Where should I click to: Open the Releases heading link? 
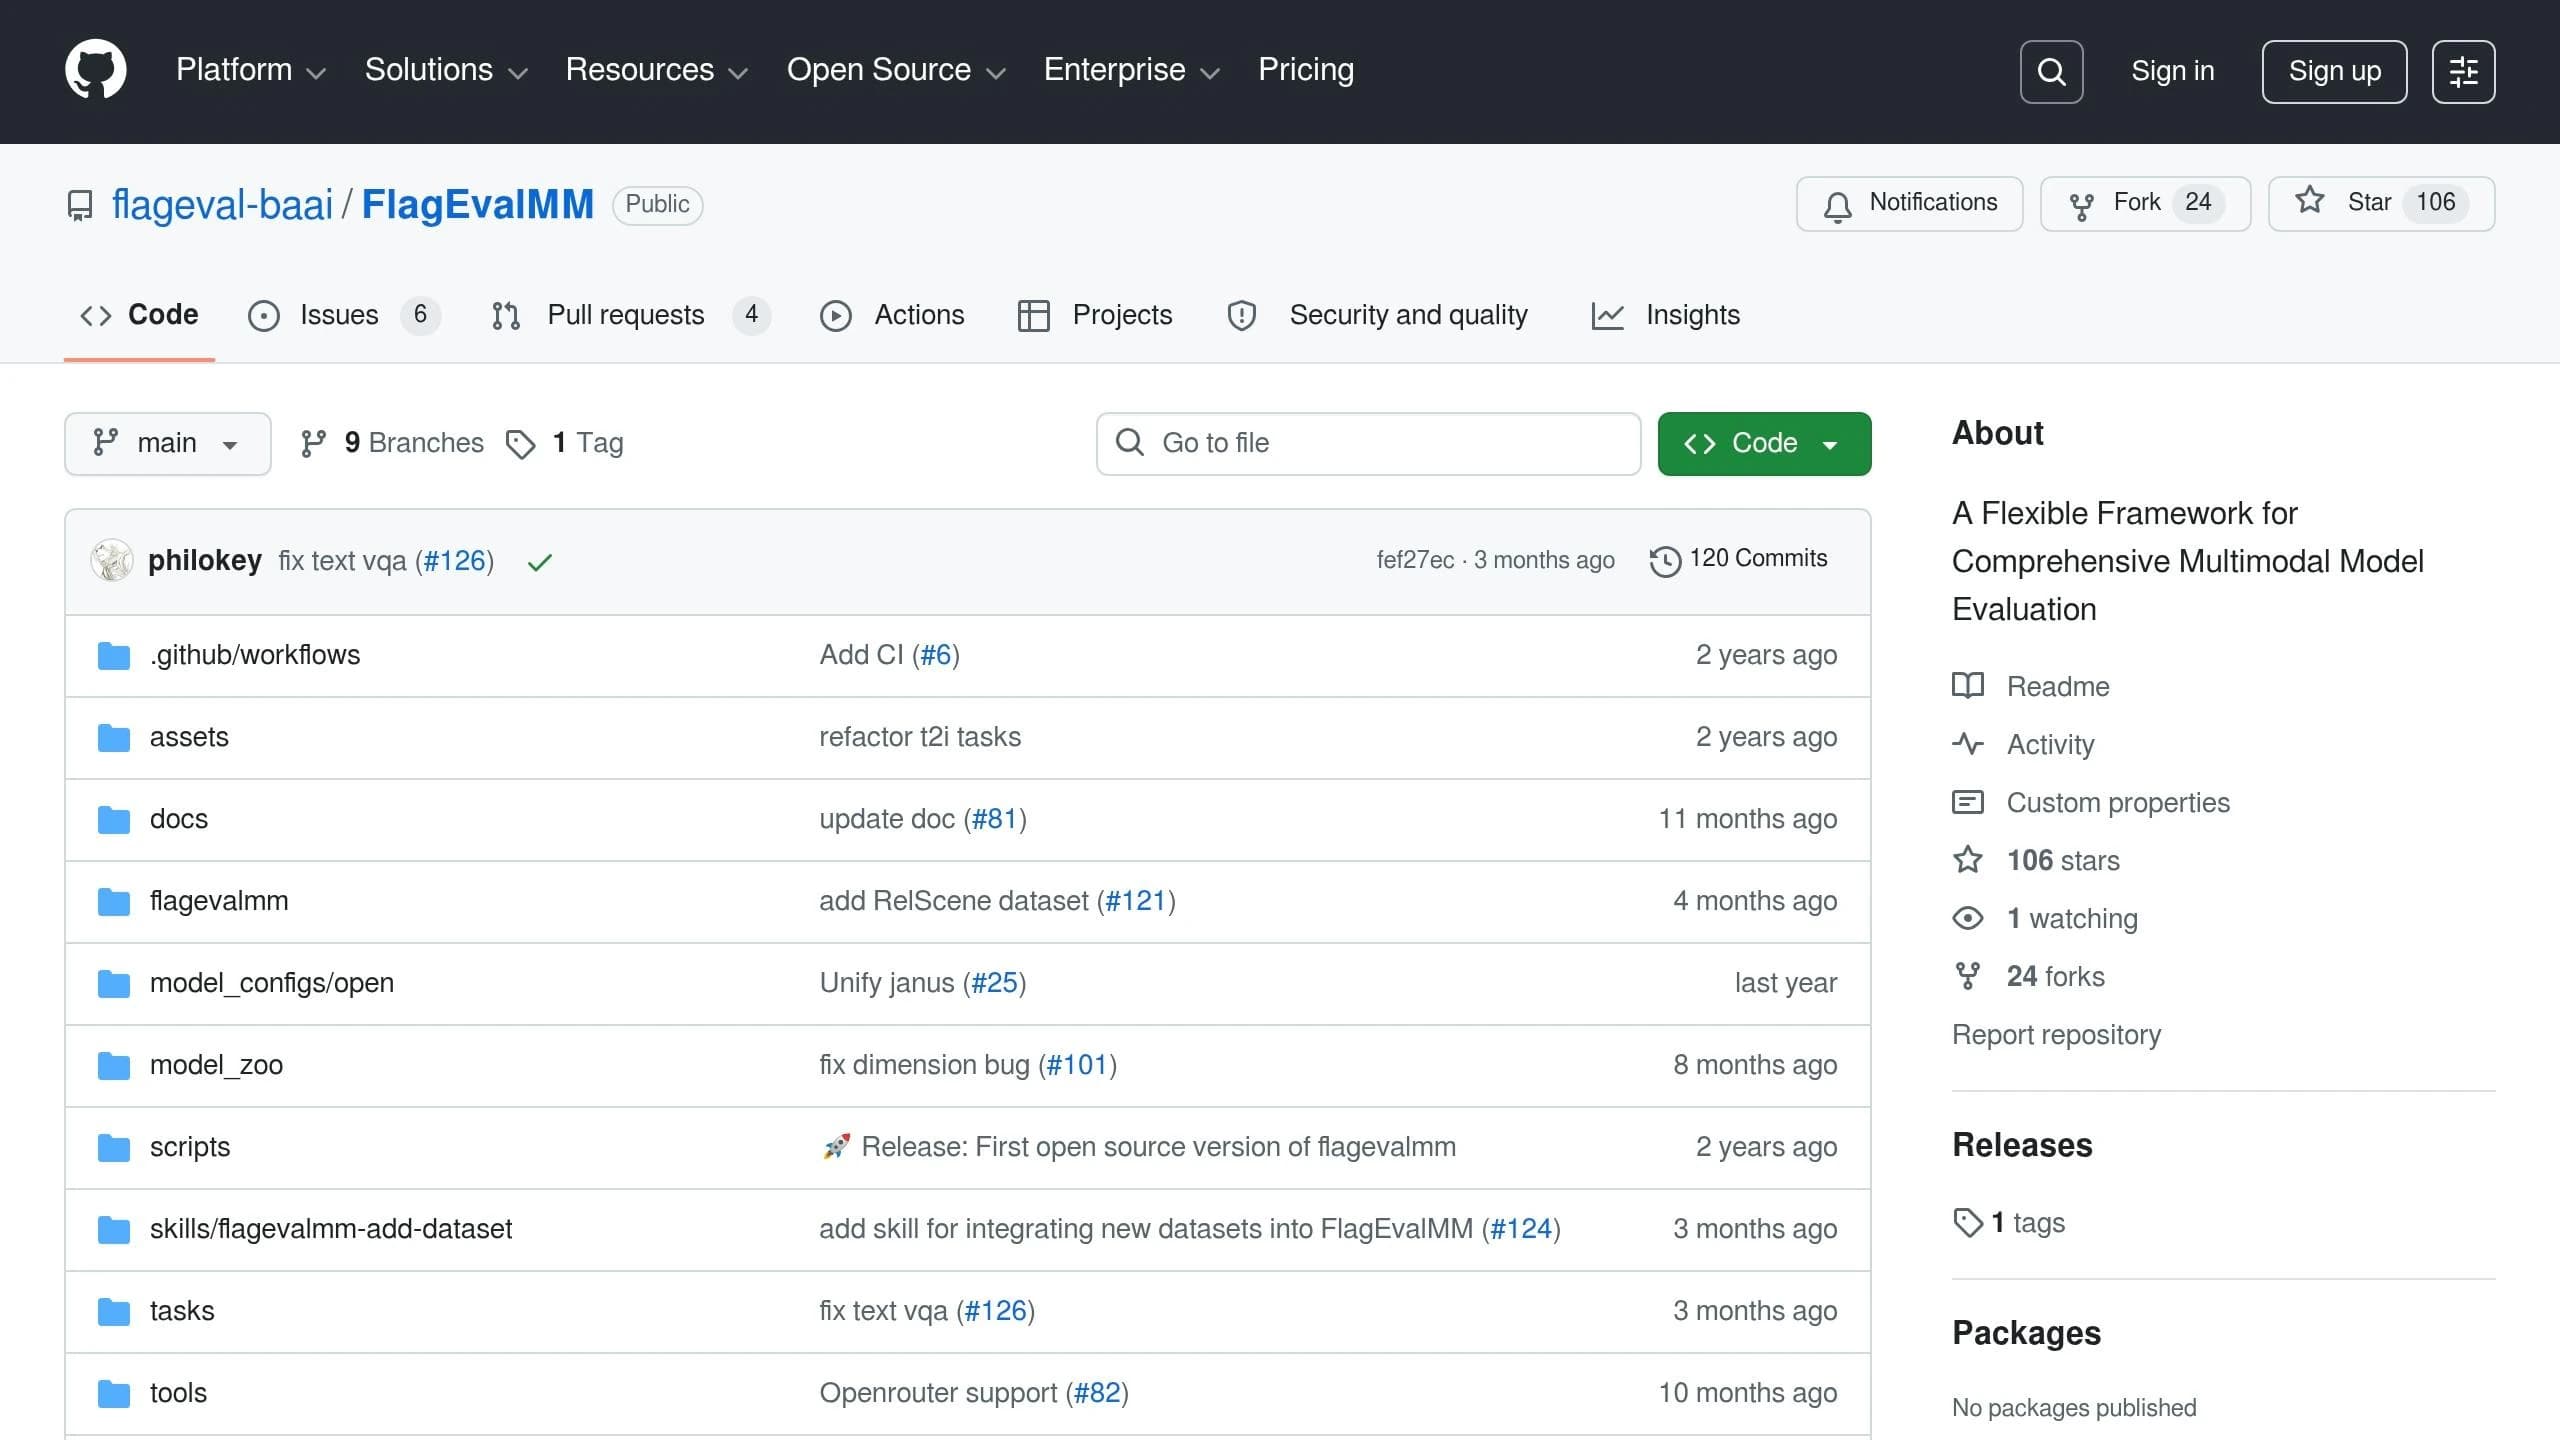click(x=2022, y=1145)
